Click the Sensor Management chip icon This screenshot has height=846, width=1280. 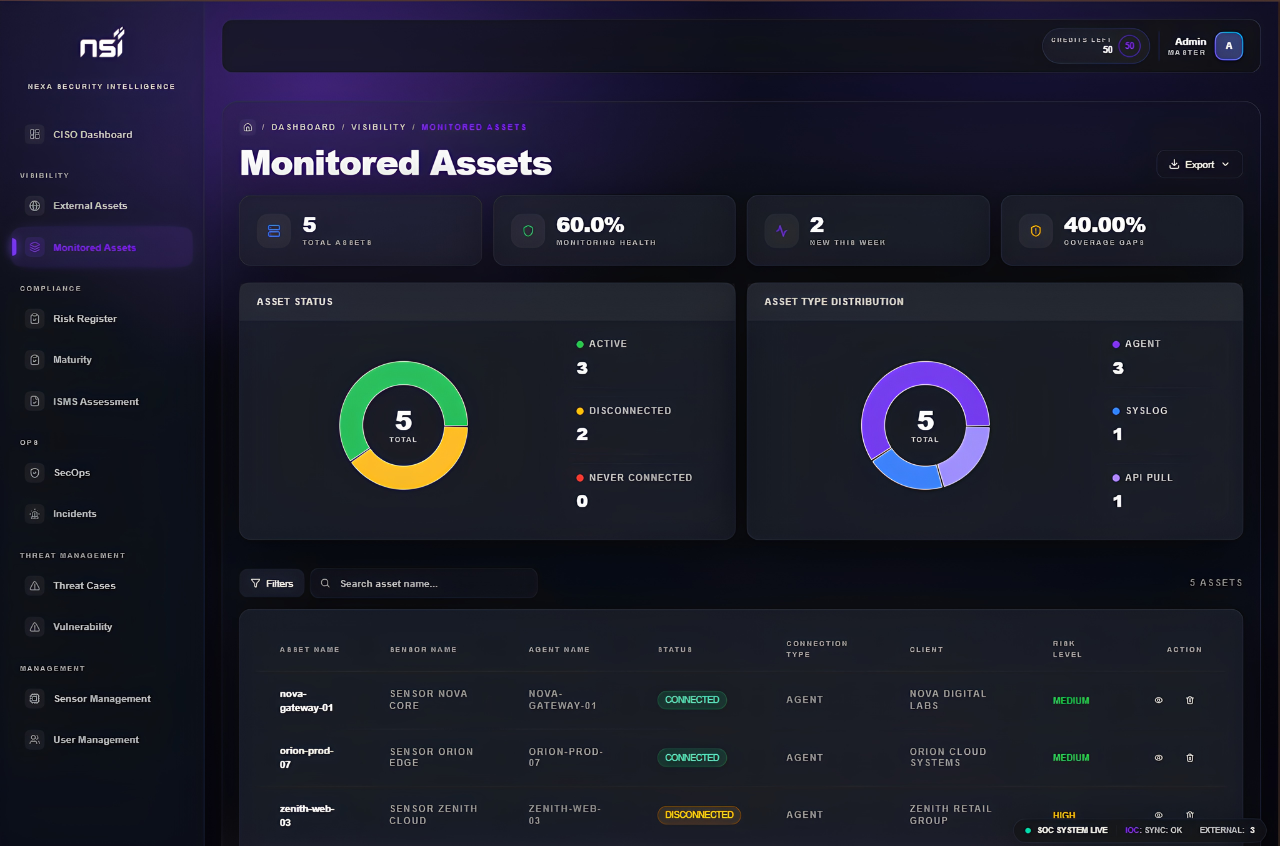35,698
